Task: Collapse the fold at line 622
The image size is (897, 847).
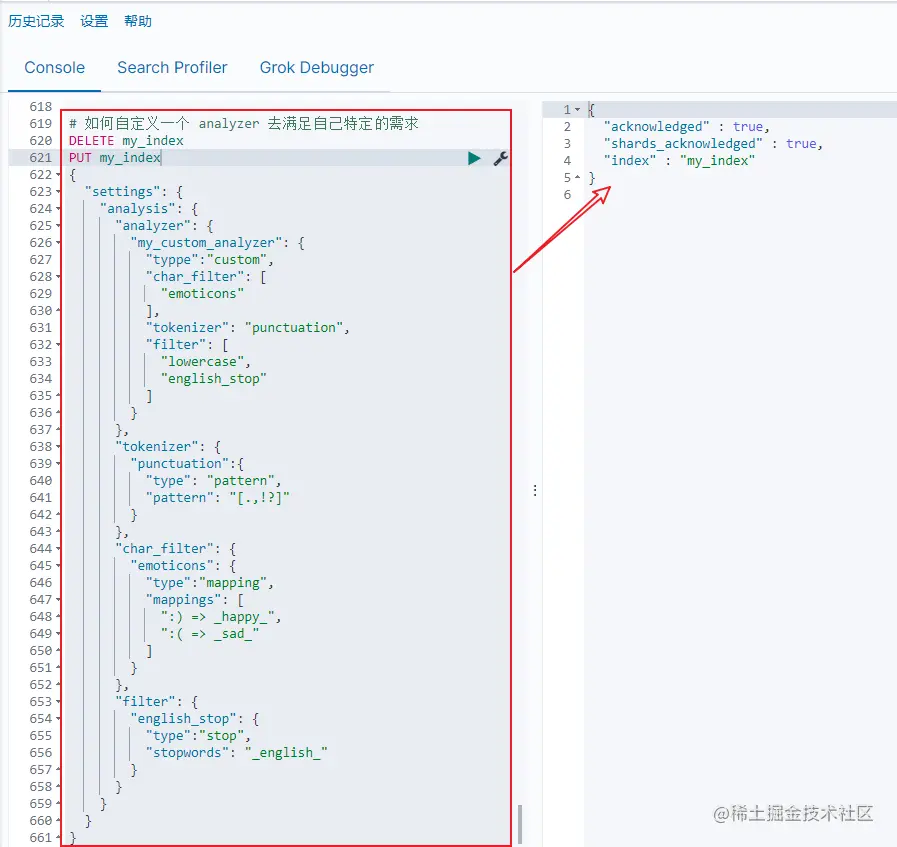Action: pyautogui.click(x=58, y=175)
